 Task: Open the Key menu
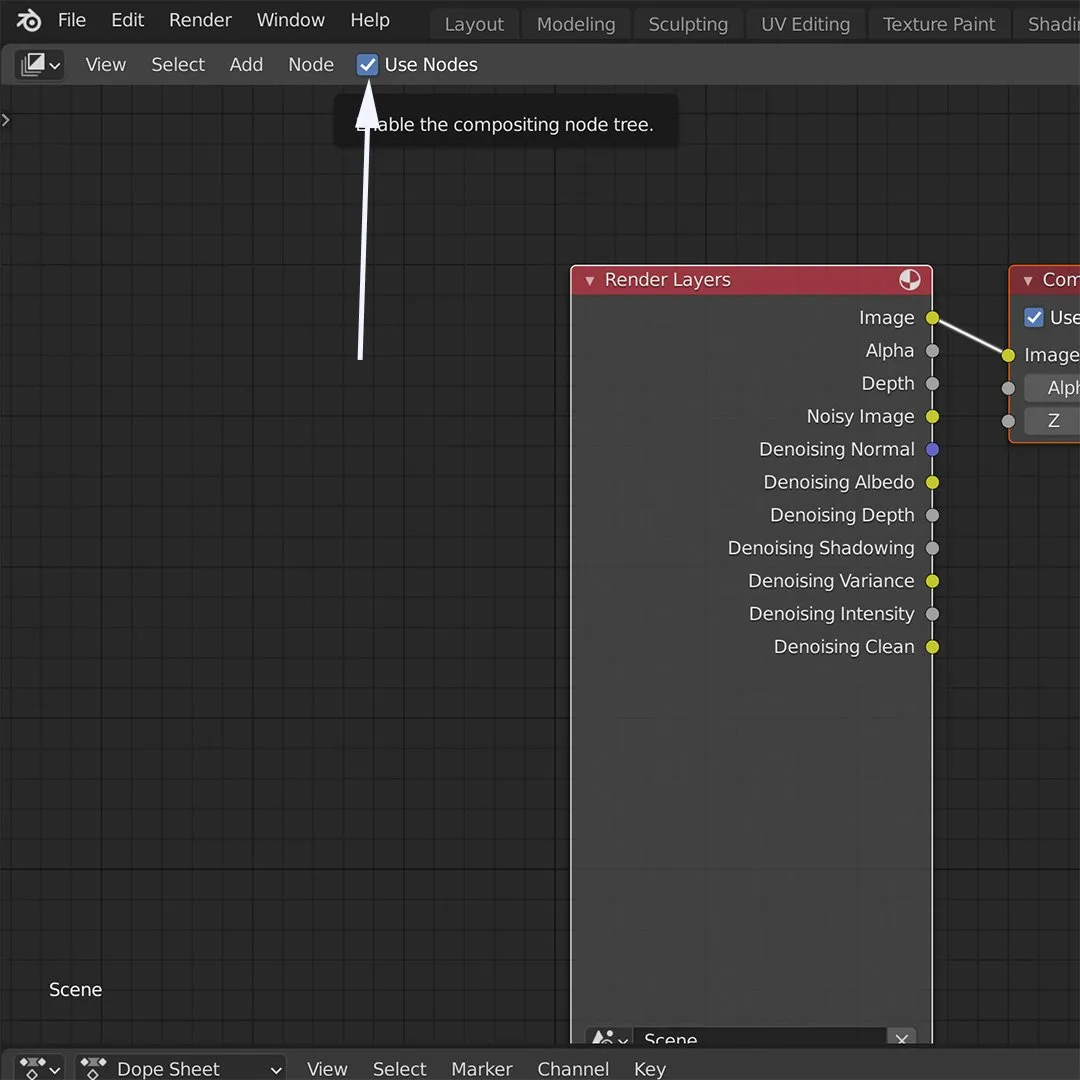650,1069
